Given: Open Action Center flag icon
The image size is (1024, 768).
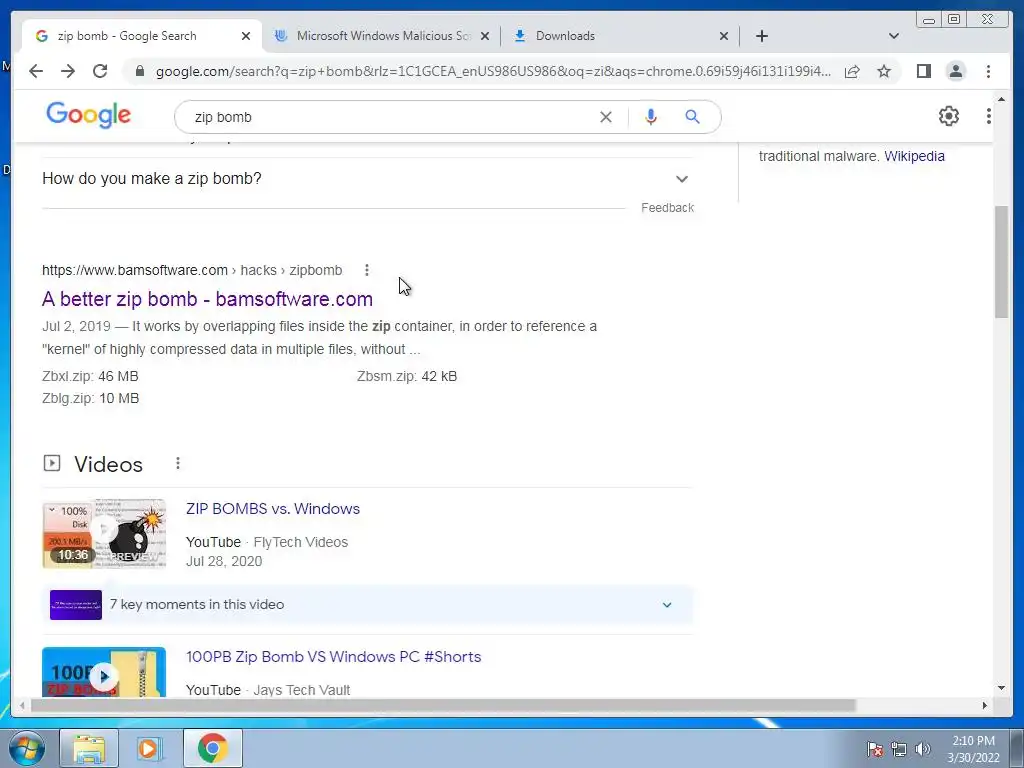Looking at the screenshot, I should (875, 749).
